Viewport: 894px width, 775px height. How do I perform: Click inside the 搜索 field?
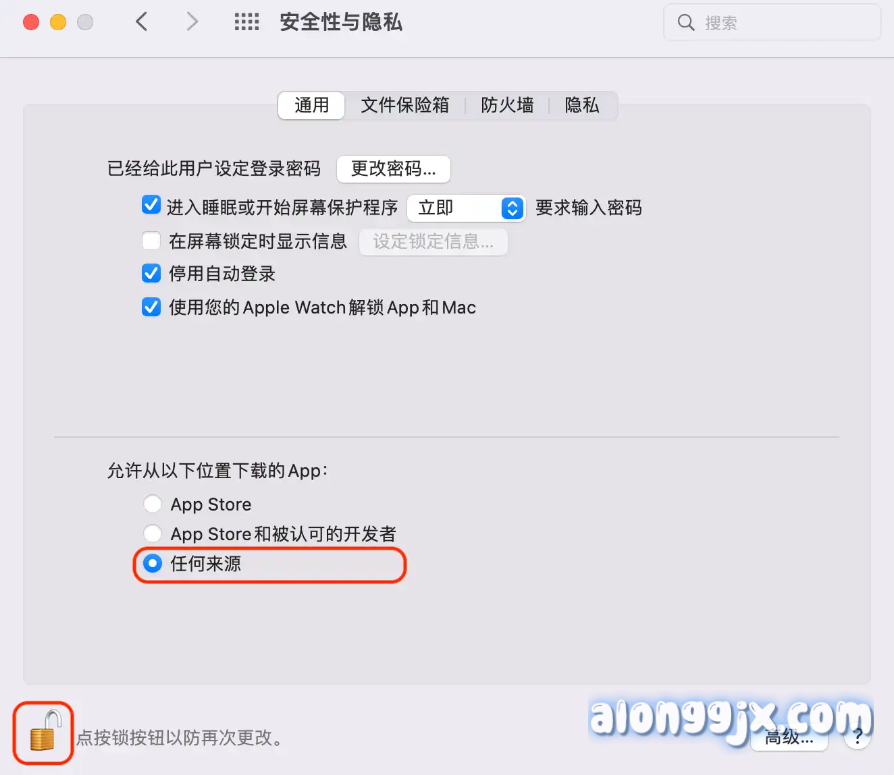[773, 23]
